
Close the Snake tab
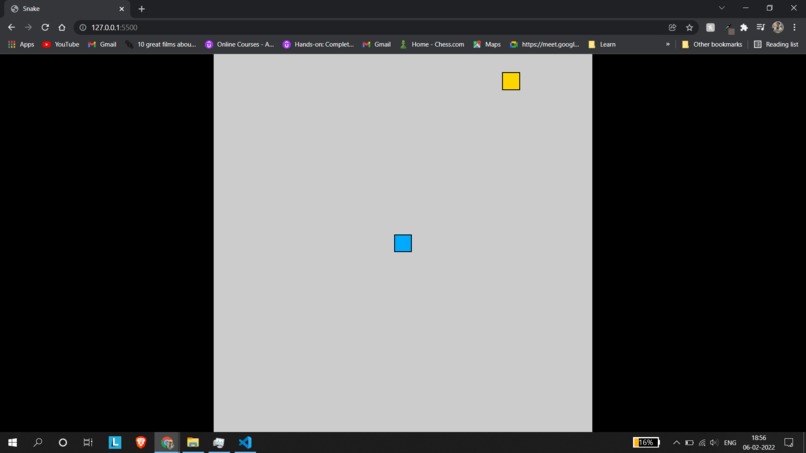pyautogui.click(x=122, y=9)
